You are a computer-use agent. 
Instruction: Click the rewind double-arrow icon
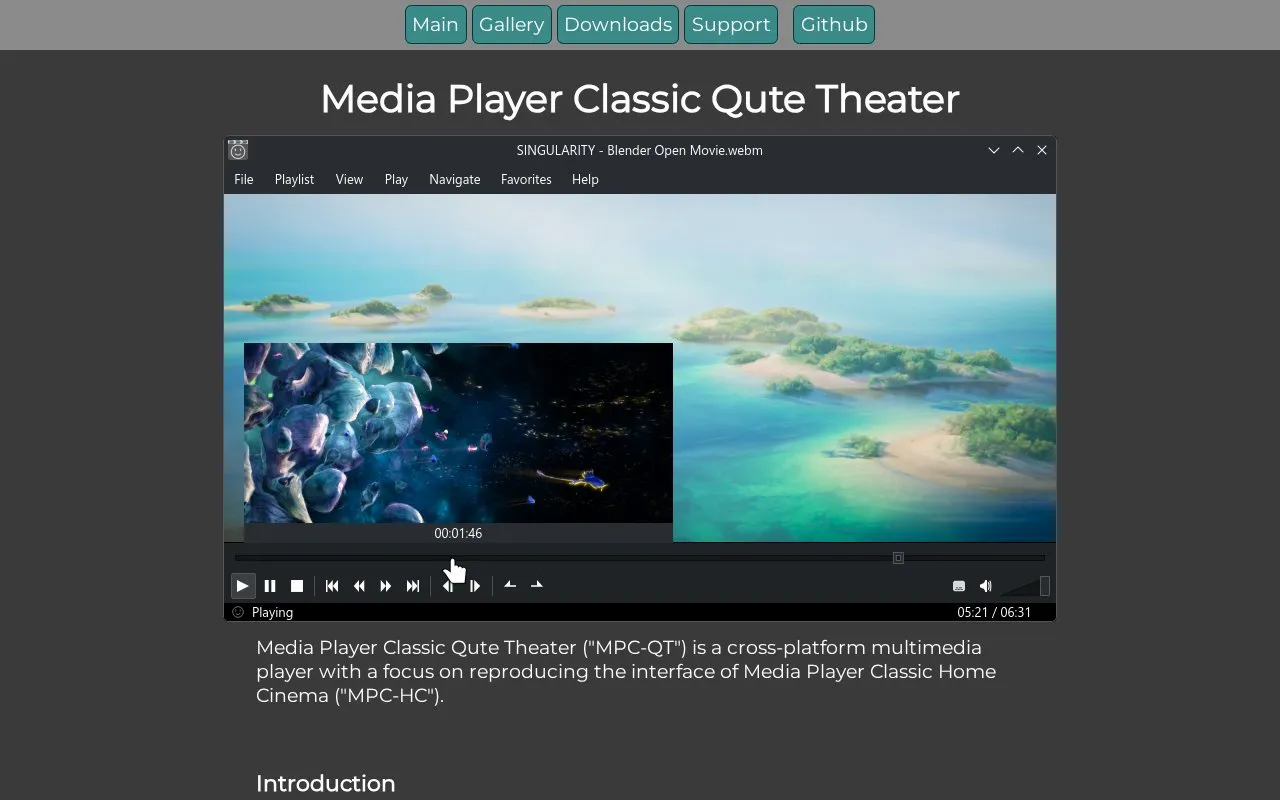click(359, 586)
